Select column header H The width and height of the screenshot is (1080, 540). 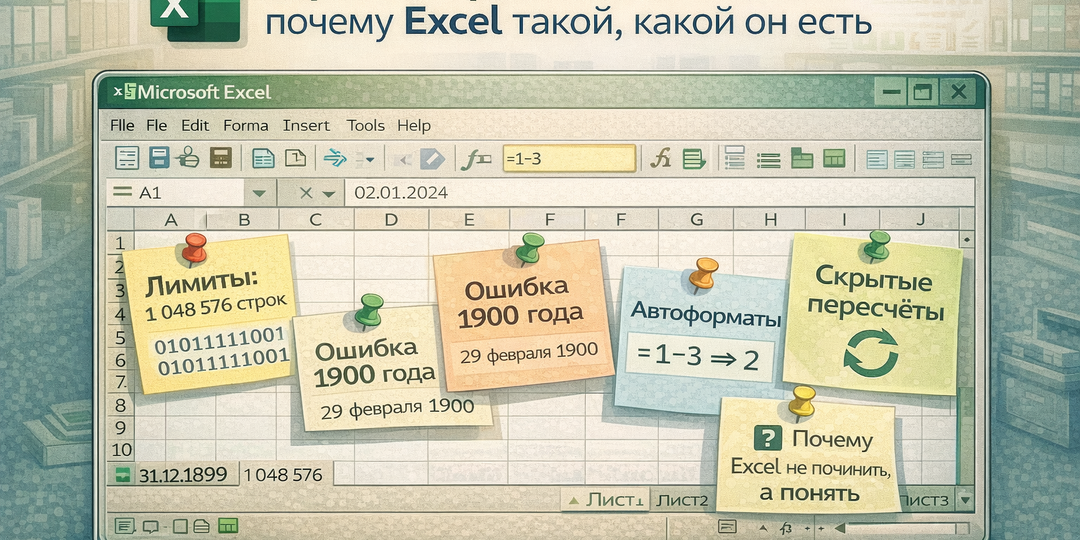tap(770, 220)
